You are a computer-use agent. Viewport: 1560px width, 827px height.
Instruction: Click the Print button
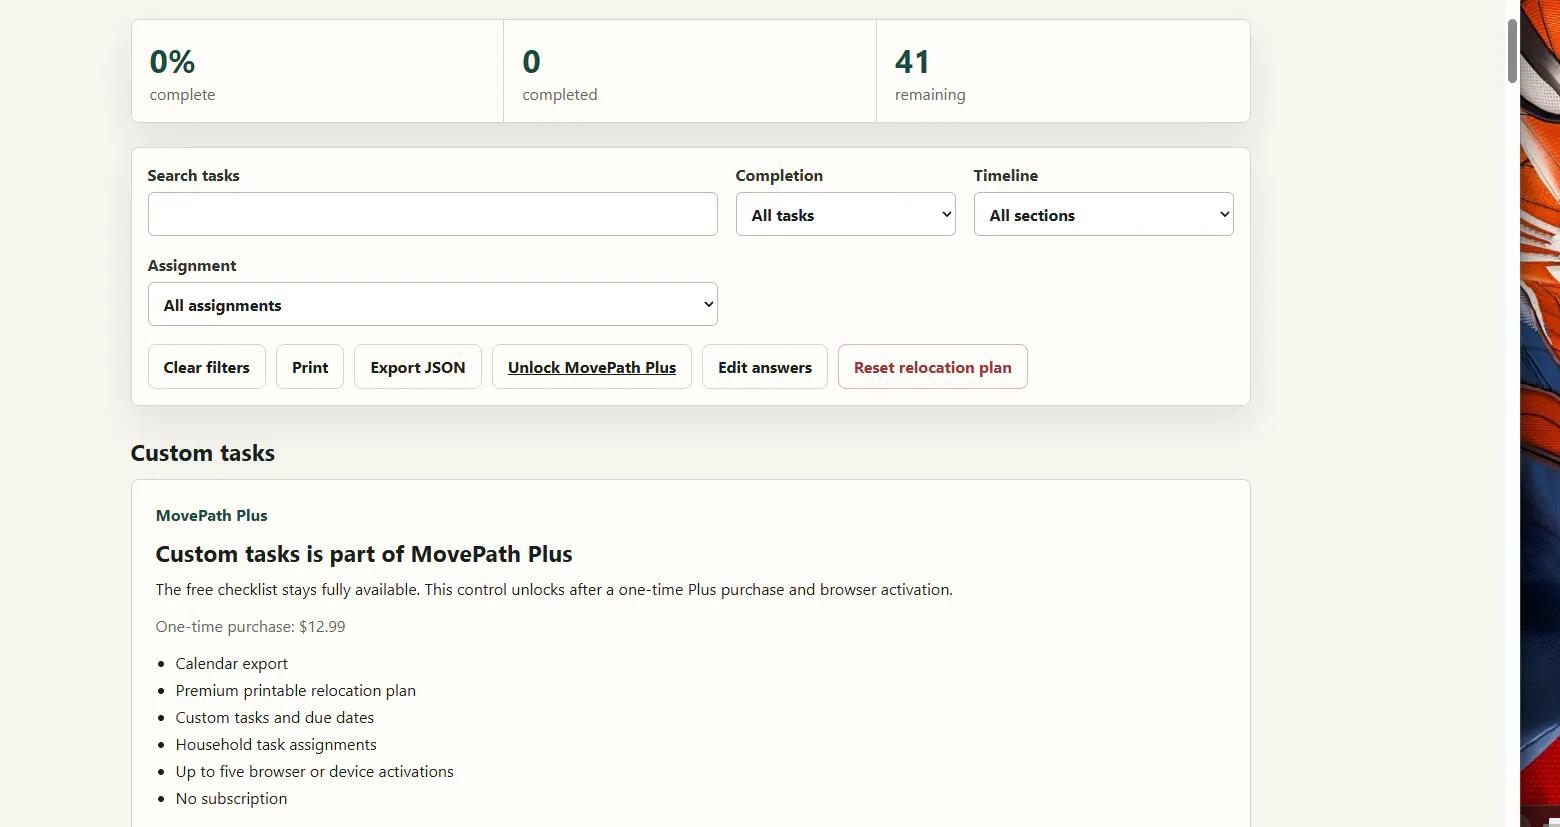pos(310,367)
